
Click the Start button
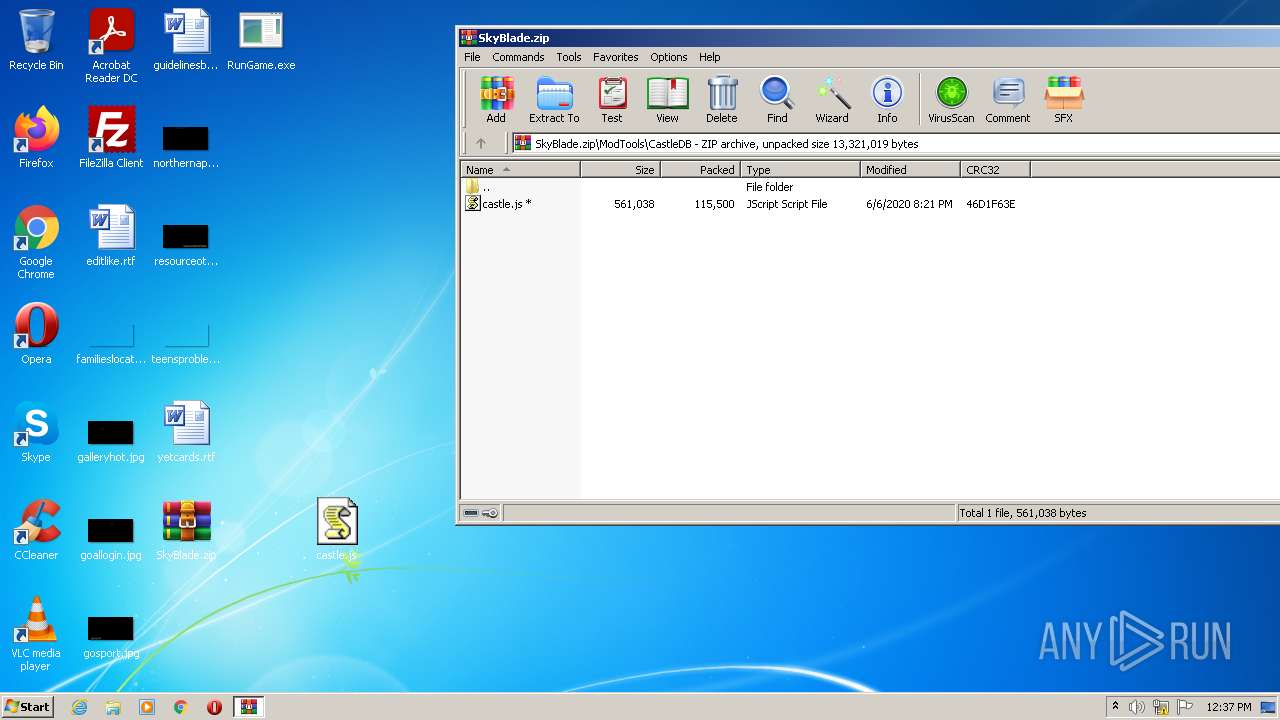pyautogui.click(x=27, y=707)
